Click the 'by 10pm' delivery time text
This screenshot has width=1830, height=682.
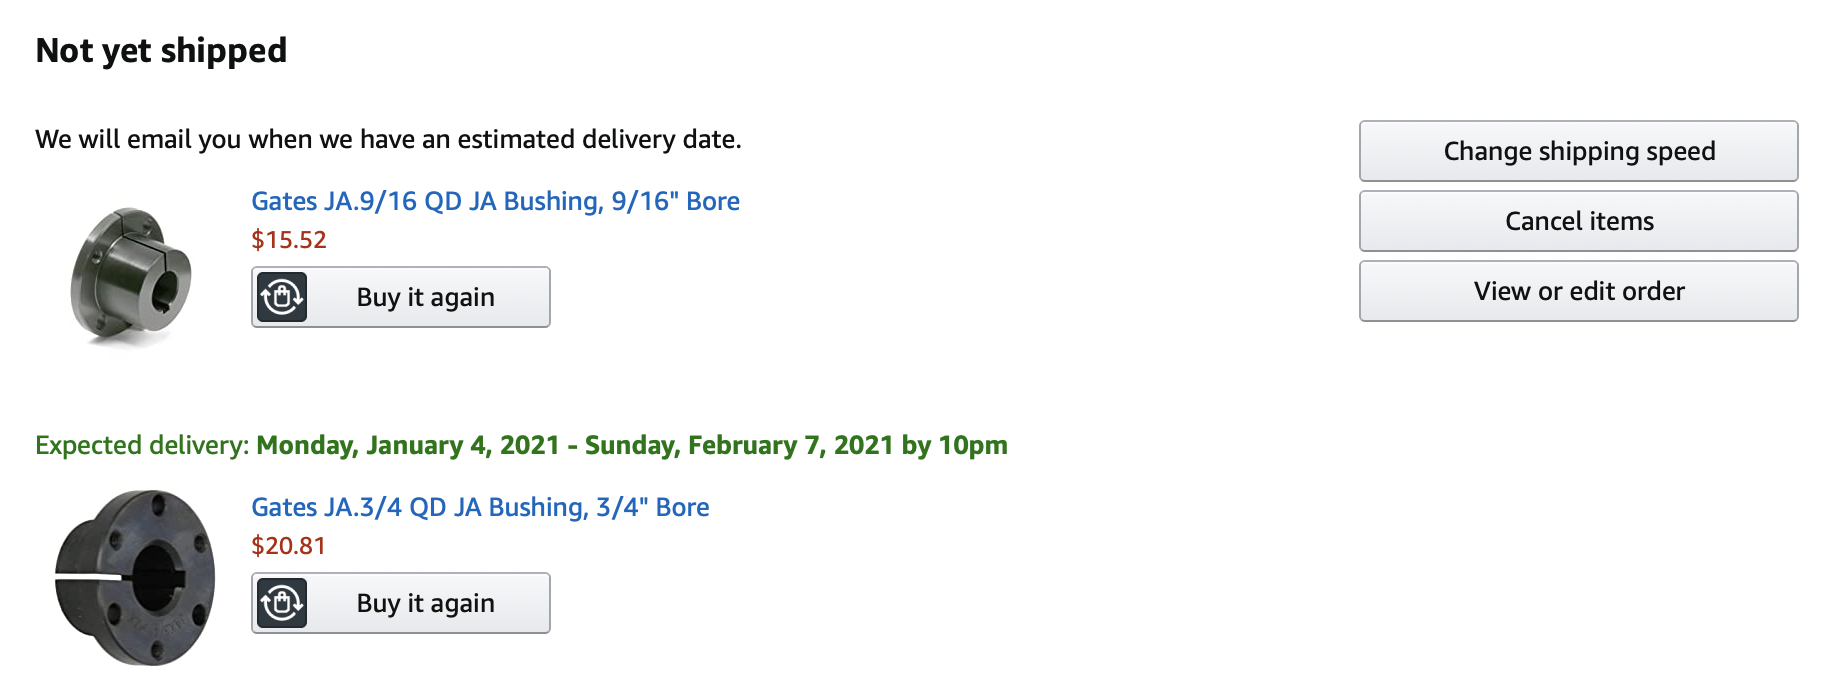[955, 445]
